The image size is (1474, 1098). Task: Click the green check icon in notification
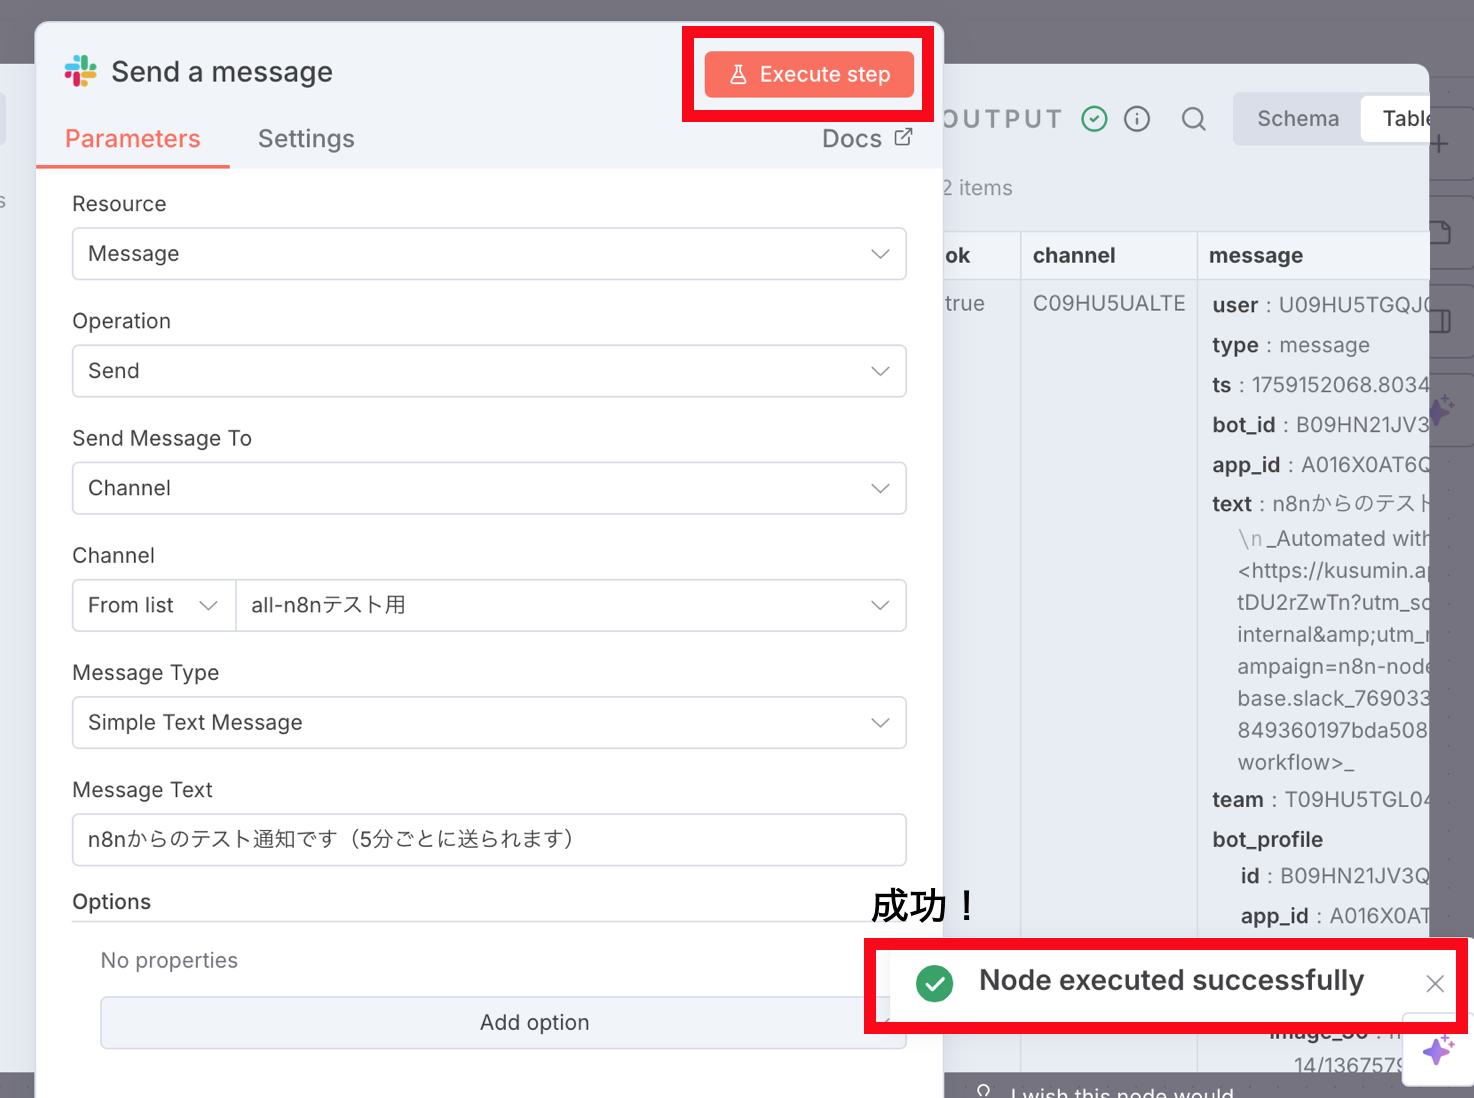[x=935, y=984]
